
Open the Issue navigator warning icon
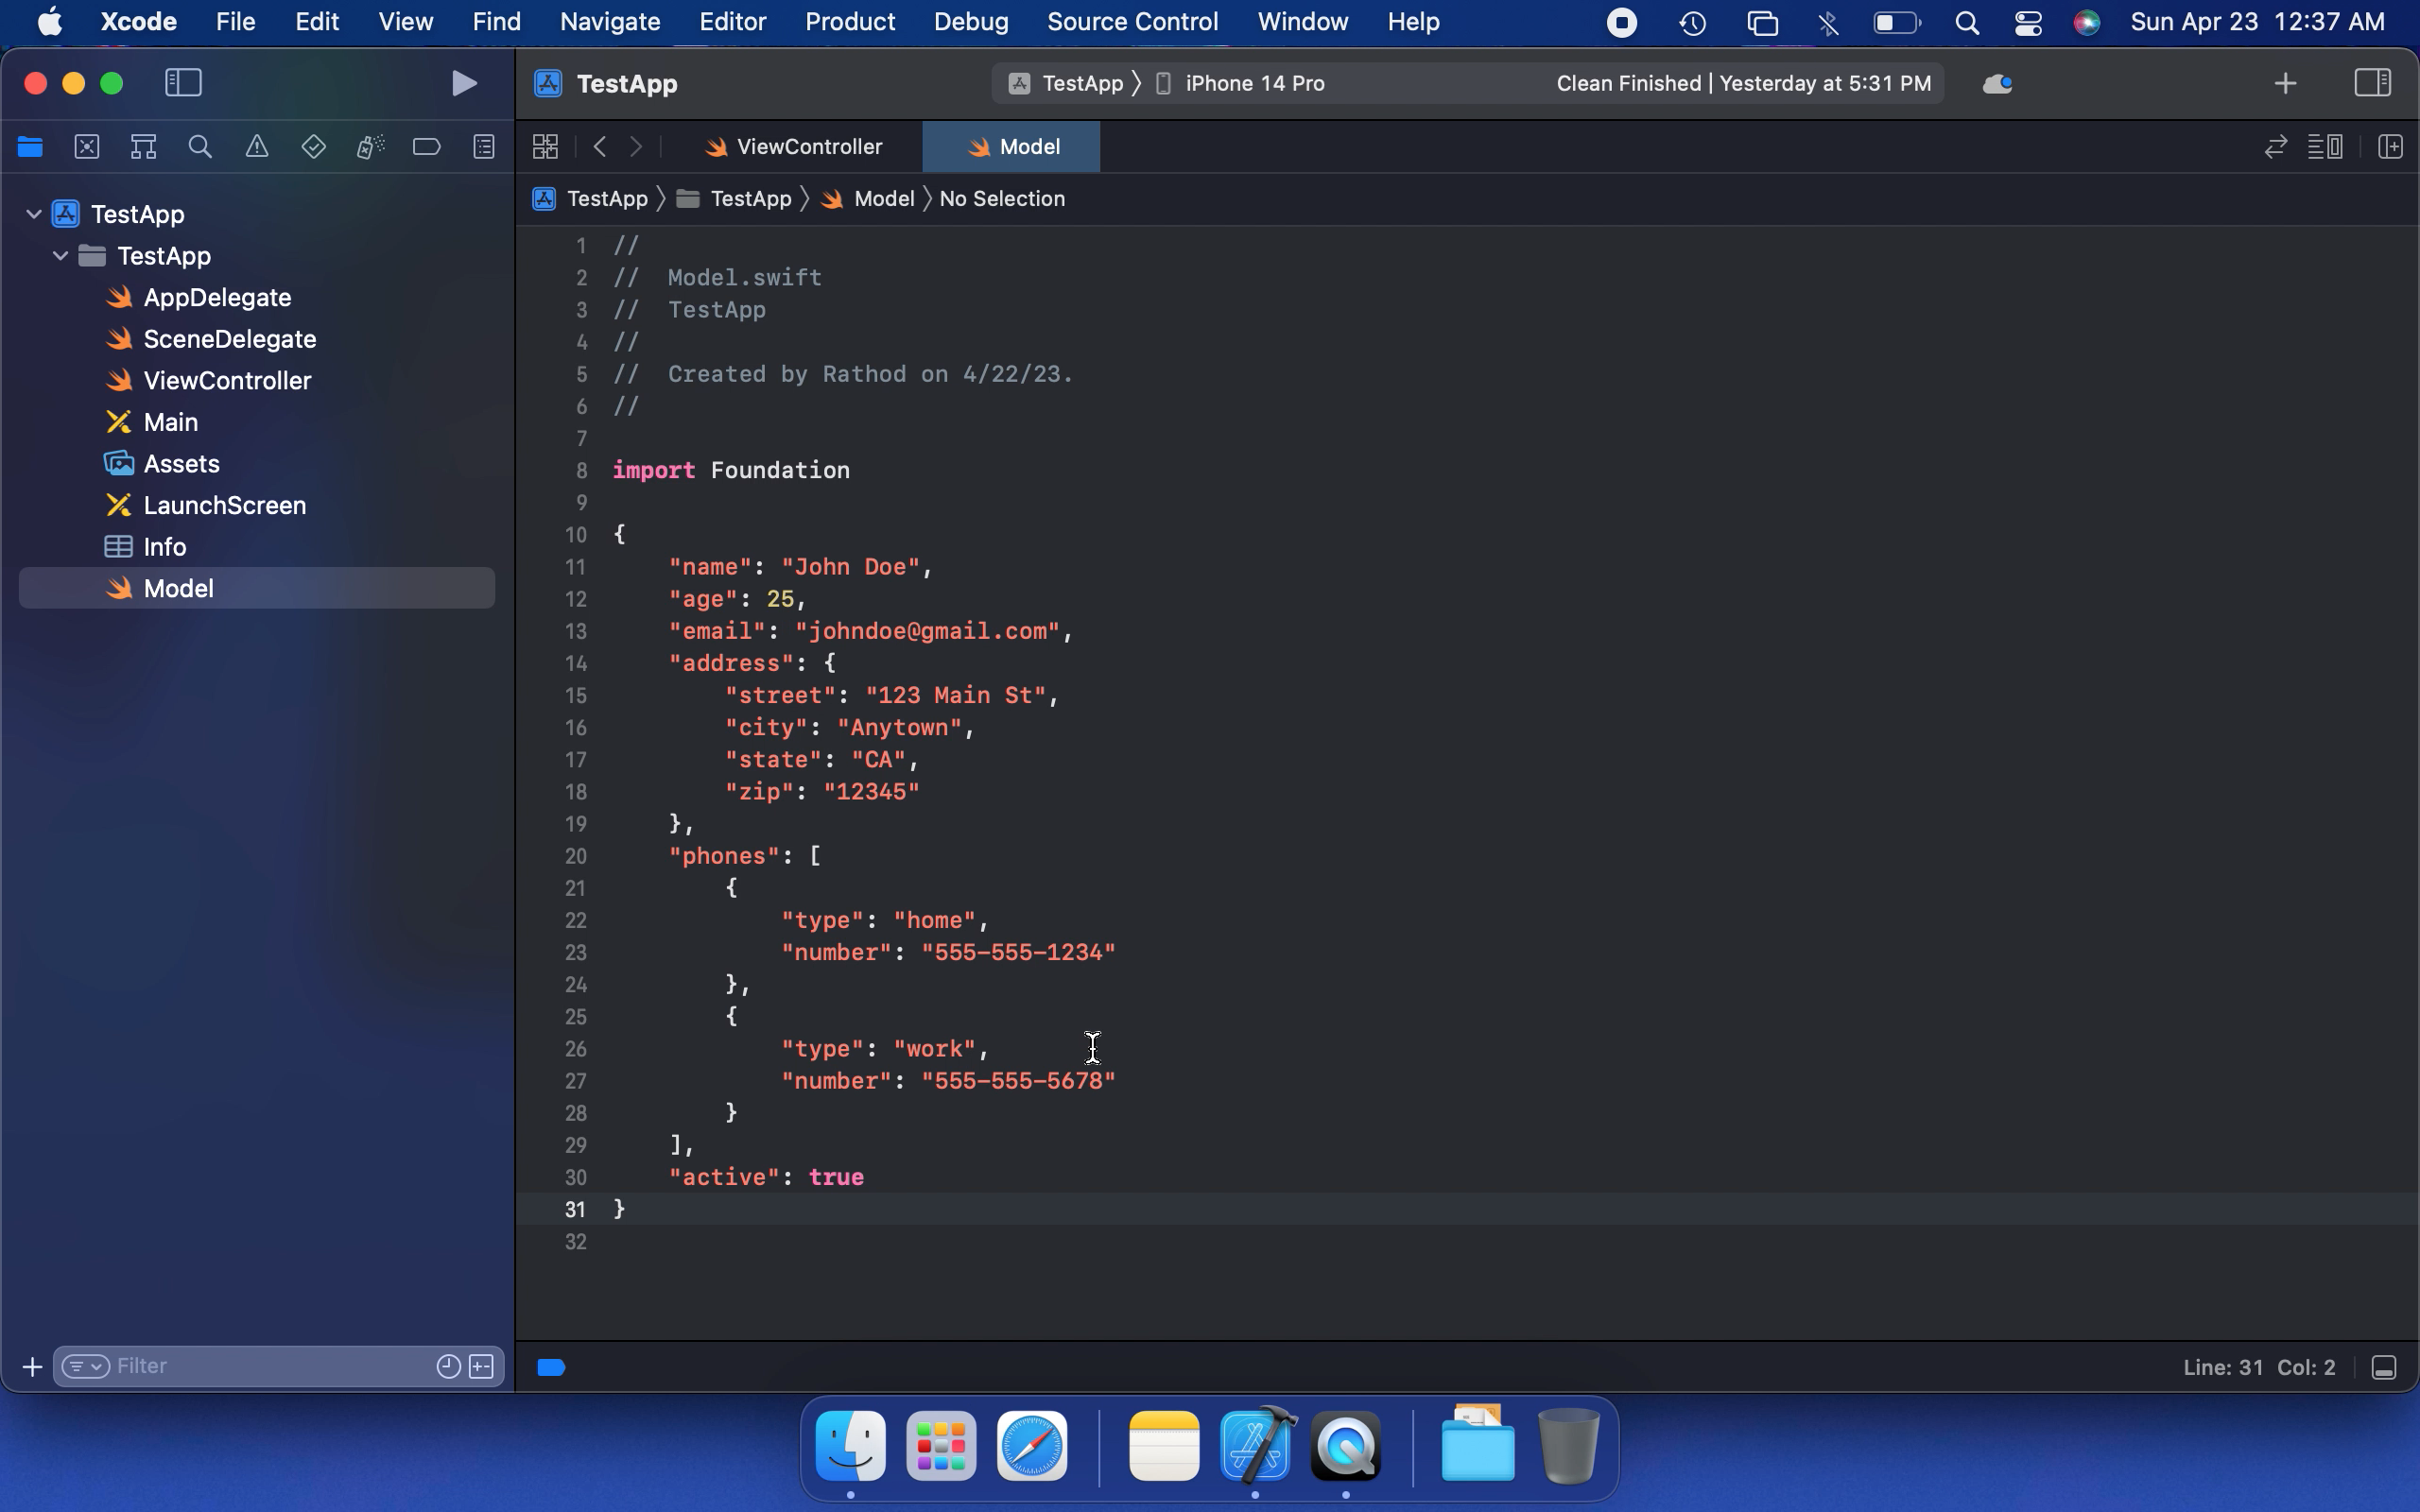point(257,147)
